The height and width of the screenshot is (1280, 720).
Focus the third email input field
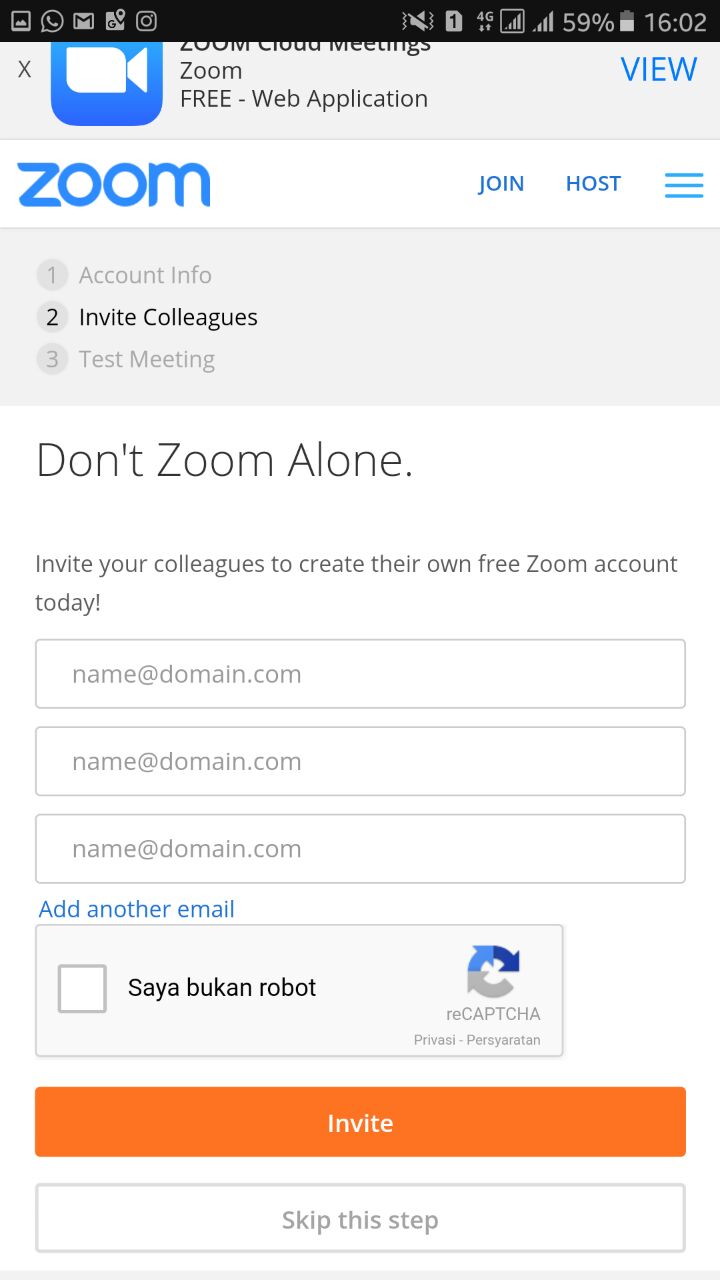[x=360, y=849]
